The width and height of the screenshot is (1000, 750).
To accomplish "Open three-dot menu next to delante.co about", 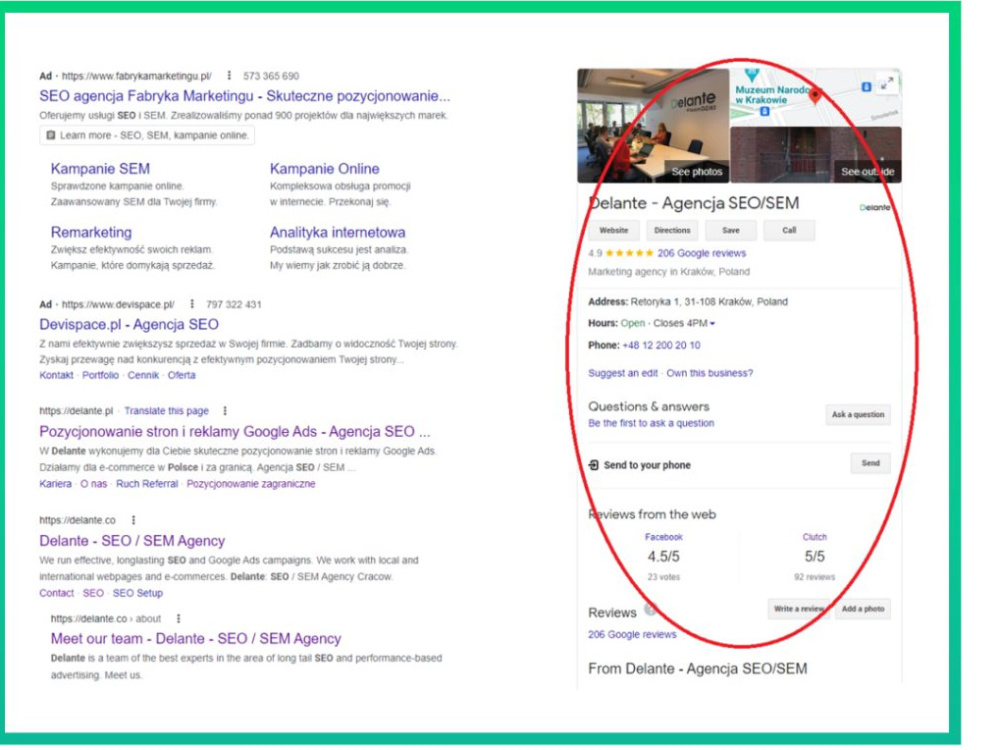I will [x=179, y=619].
